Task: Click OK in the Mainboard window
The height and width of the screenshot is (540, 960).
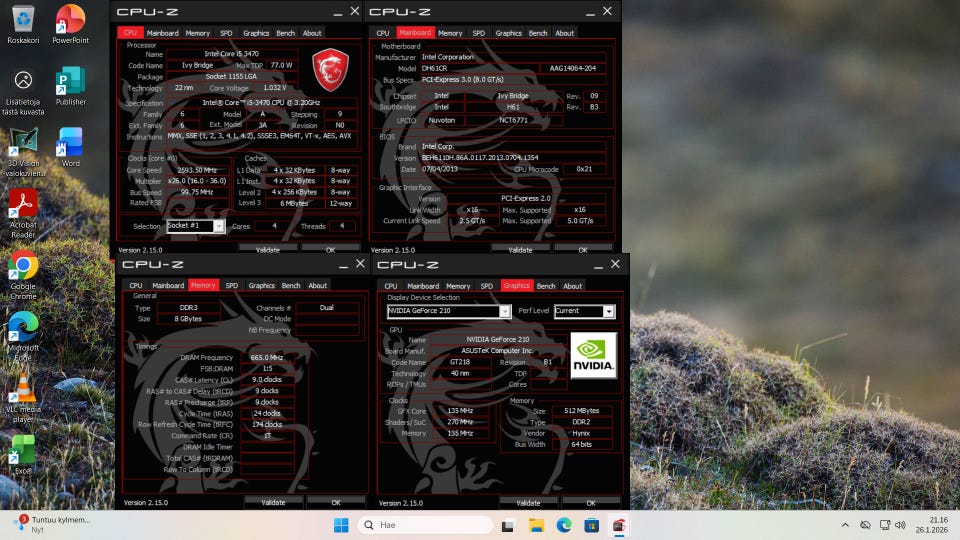Action: click(583, 250)
